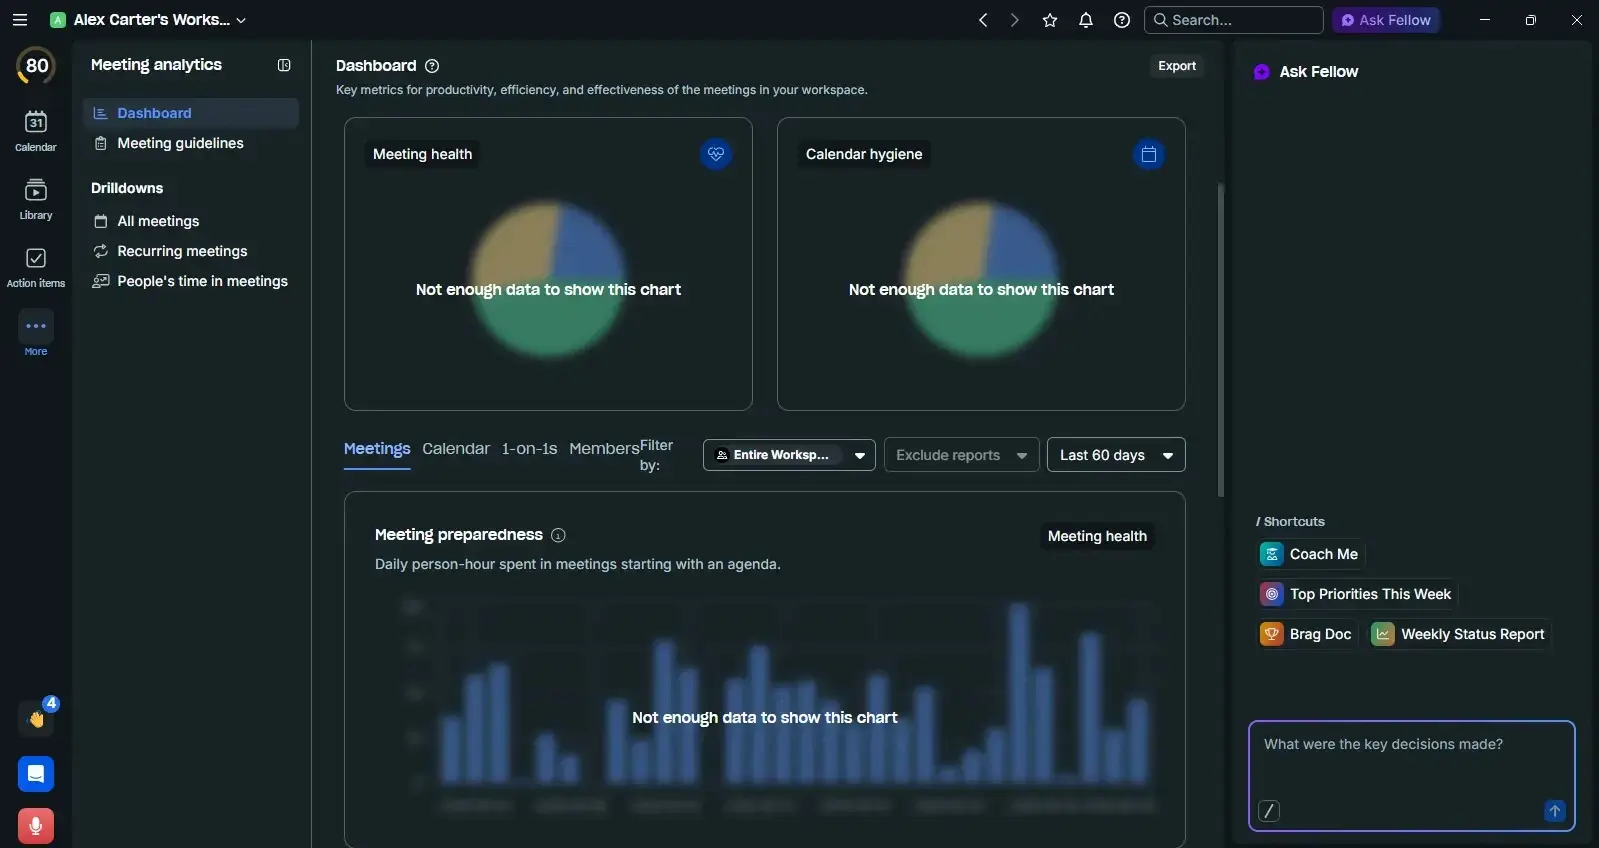1599x848 pixels.
Task: Click the Drilldowns section heading
Action: pyautogui.click(x=127, y=188)
